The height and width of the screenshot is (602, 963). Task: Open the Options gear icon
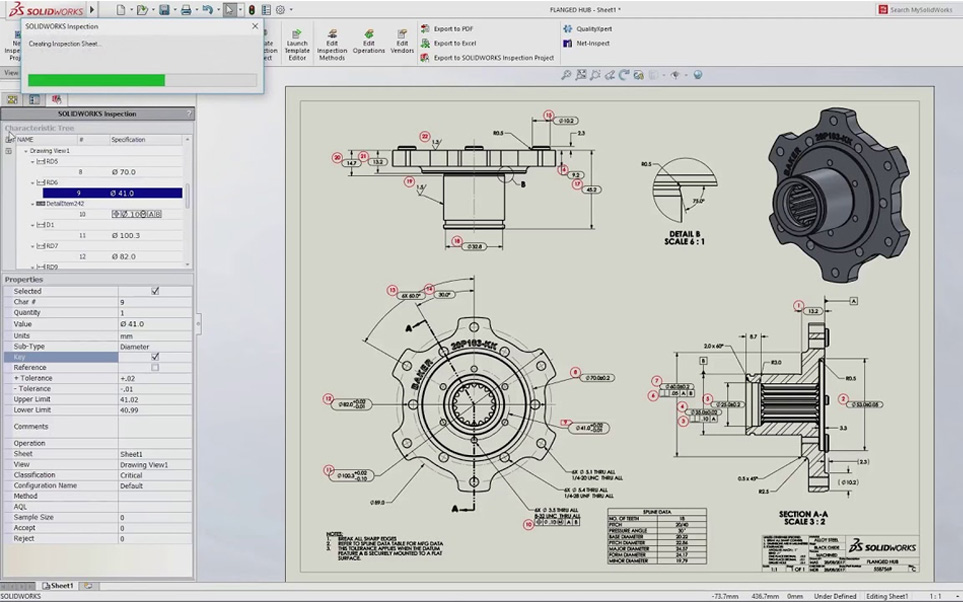pos(281,10)
